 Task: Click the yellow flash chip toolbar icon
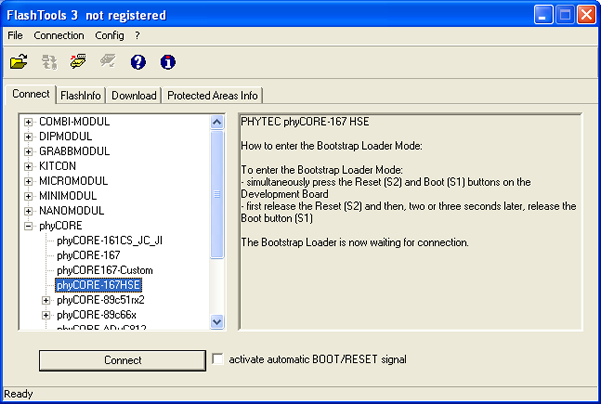click(x=78, y=62)
